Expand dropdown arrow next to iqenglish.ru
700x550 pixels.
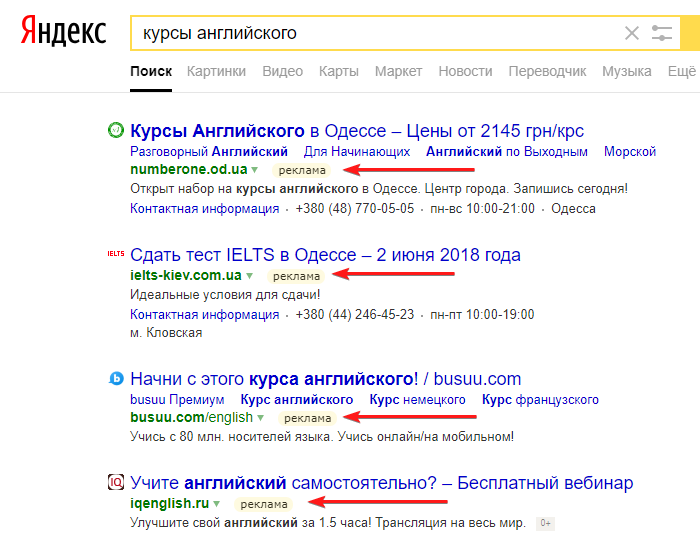click(217, 504)
